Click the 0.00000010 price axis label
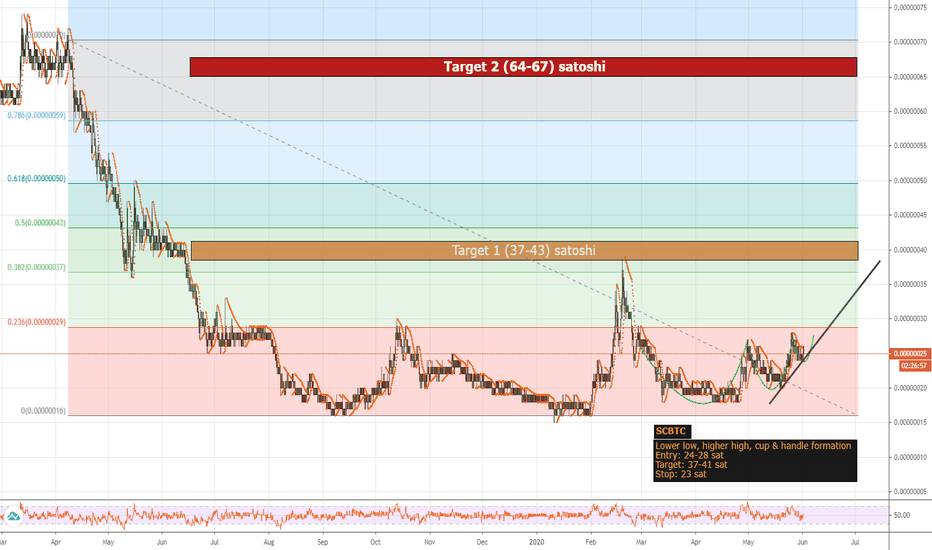This screenshot has height=550, width=932. point(911,457)
